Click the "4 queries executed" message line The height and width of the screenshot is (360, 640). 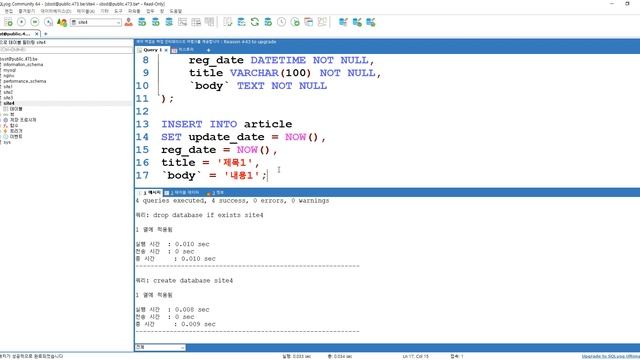[232, 201]
